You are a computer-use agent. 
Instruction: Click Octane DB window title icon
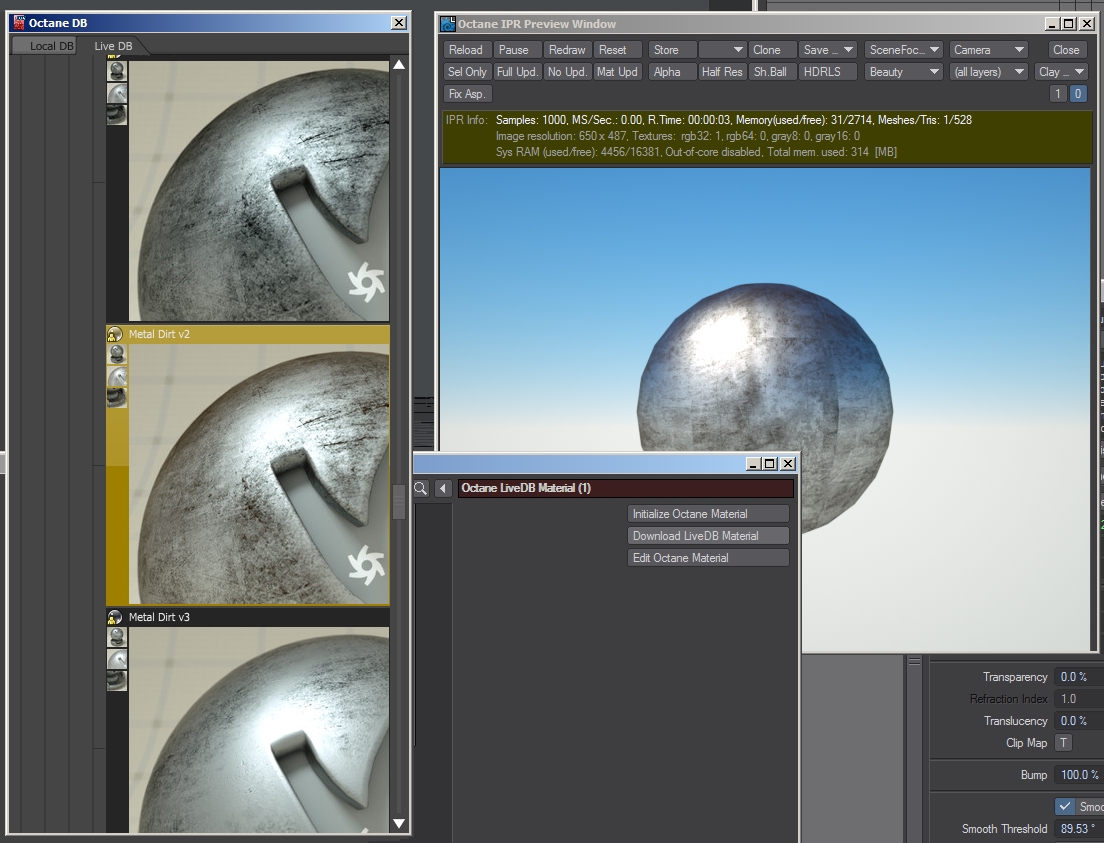pos(19,23)
